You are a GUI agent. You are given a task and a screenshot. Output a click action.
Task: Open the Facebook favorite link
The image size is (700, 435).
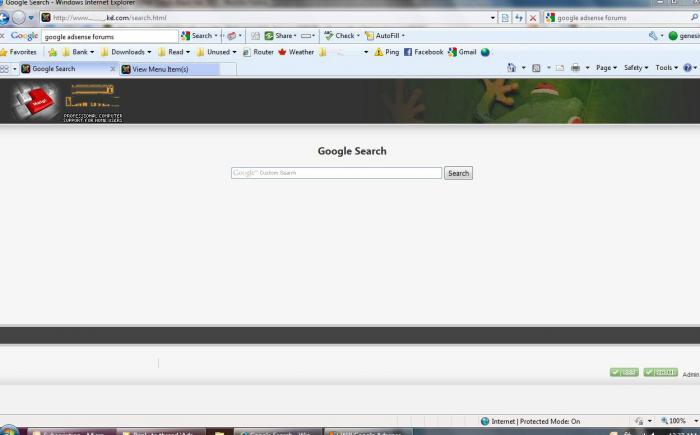pos(424,52)
